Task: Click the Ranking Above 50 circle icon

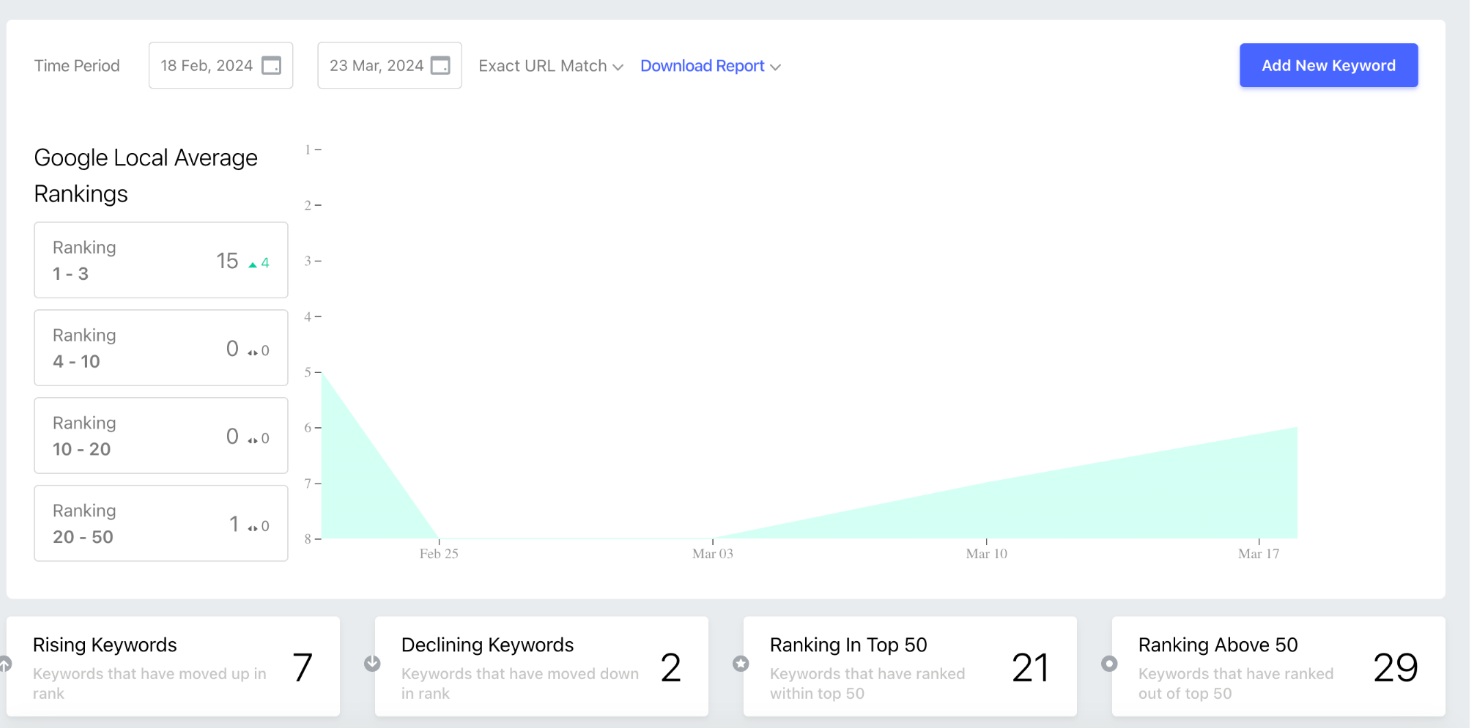Action: click(x=1109, y=663)
